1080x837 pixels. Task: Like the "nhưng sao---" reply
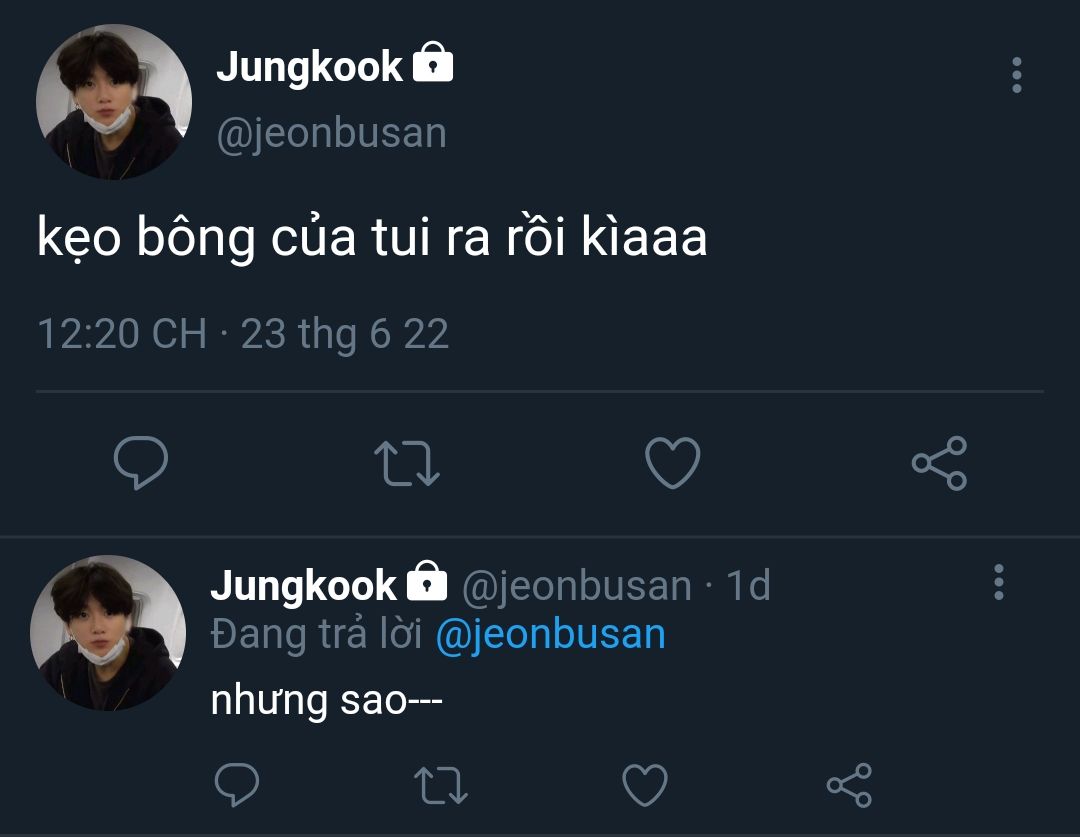(x=644, y=785)
